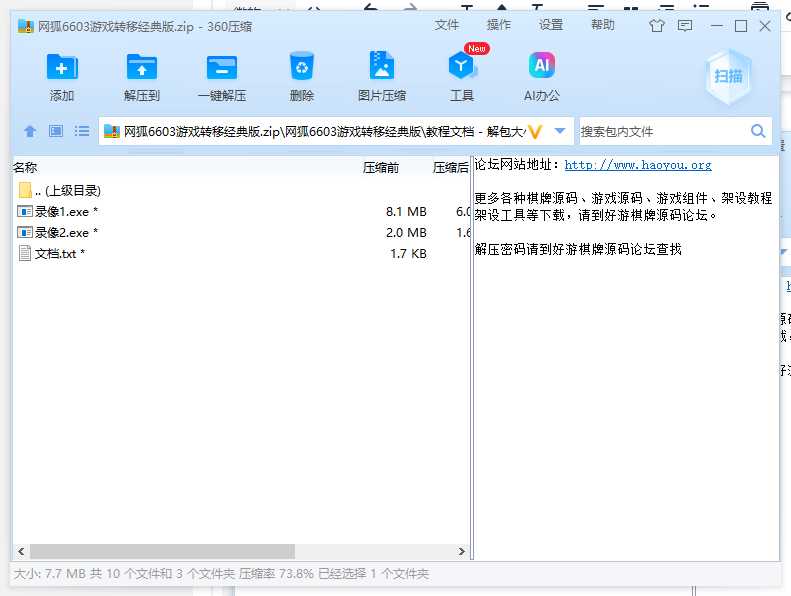The width and height of the screenshot is (791, 596).
Task: Click the skin (shirt) icon in title bar
Action: click(656, 26)
